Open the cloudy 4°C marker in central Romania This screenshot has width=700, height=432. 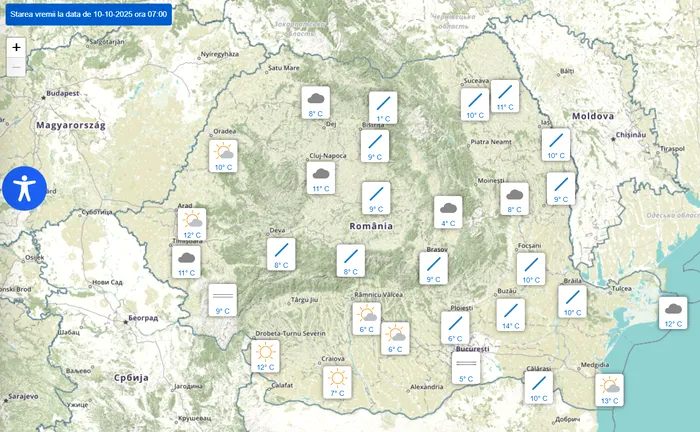[449, 212]
